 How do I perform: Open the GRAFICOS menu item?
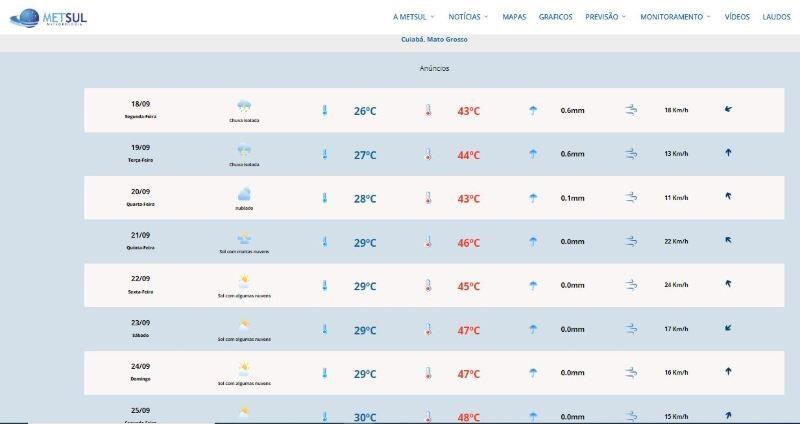(x=555, y=17)
